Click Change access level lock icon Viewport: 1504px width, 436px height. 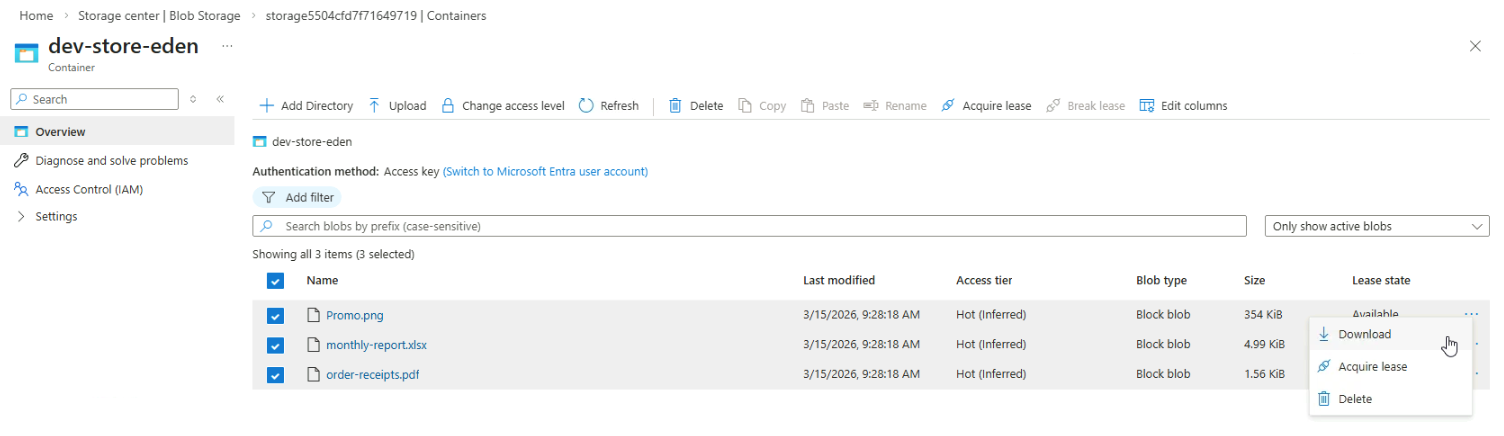448,106
